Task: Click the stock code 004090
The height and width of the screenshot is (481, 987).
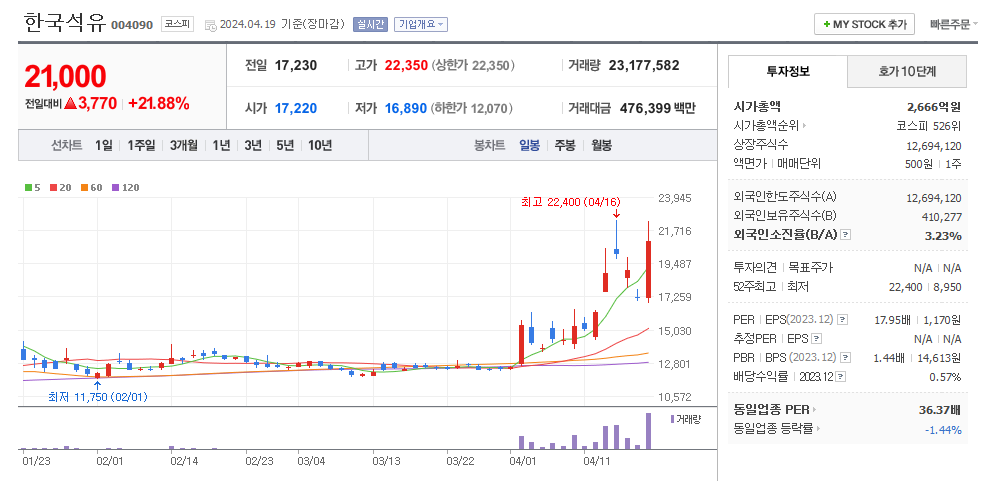Action: pyautogui.click(x=132, y=25)
